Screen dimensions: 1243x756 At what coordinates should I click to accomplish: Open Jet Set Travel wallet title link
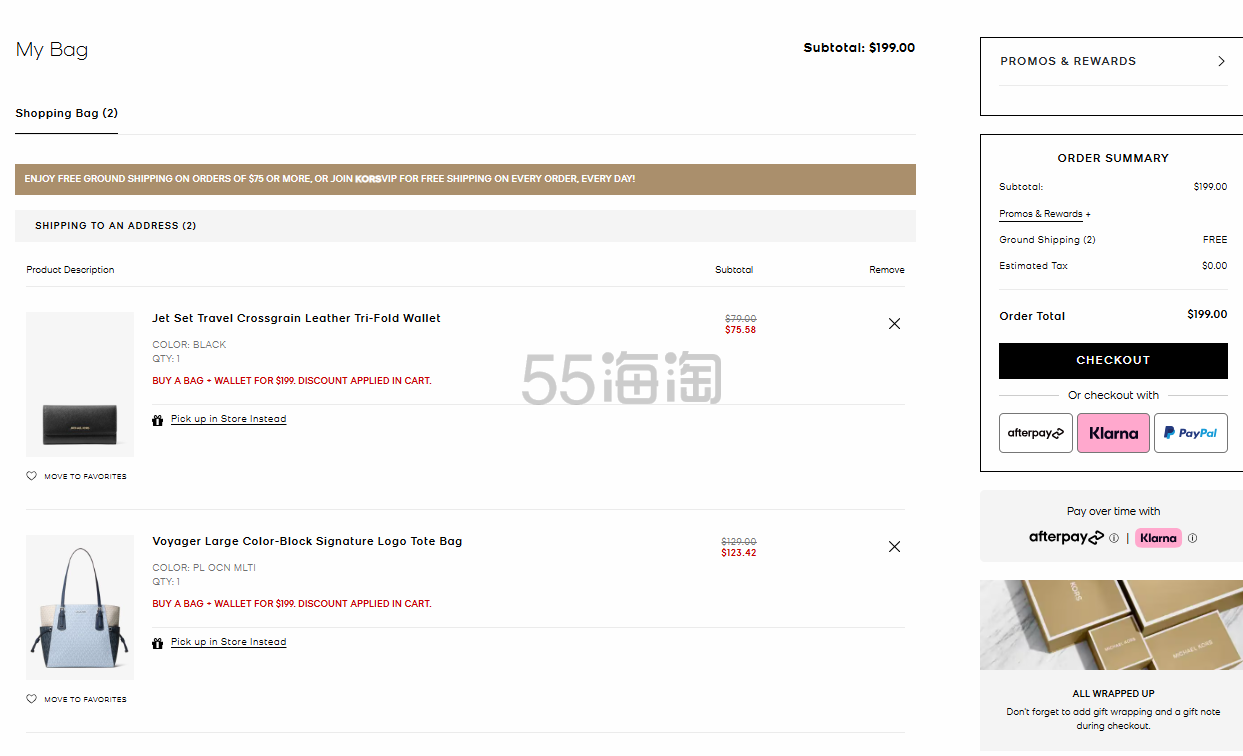[296, 318]
